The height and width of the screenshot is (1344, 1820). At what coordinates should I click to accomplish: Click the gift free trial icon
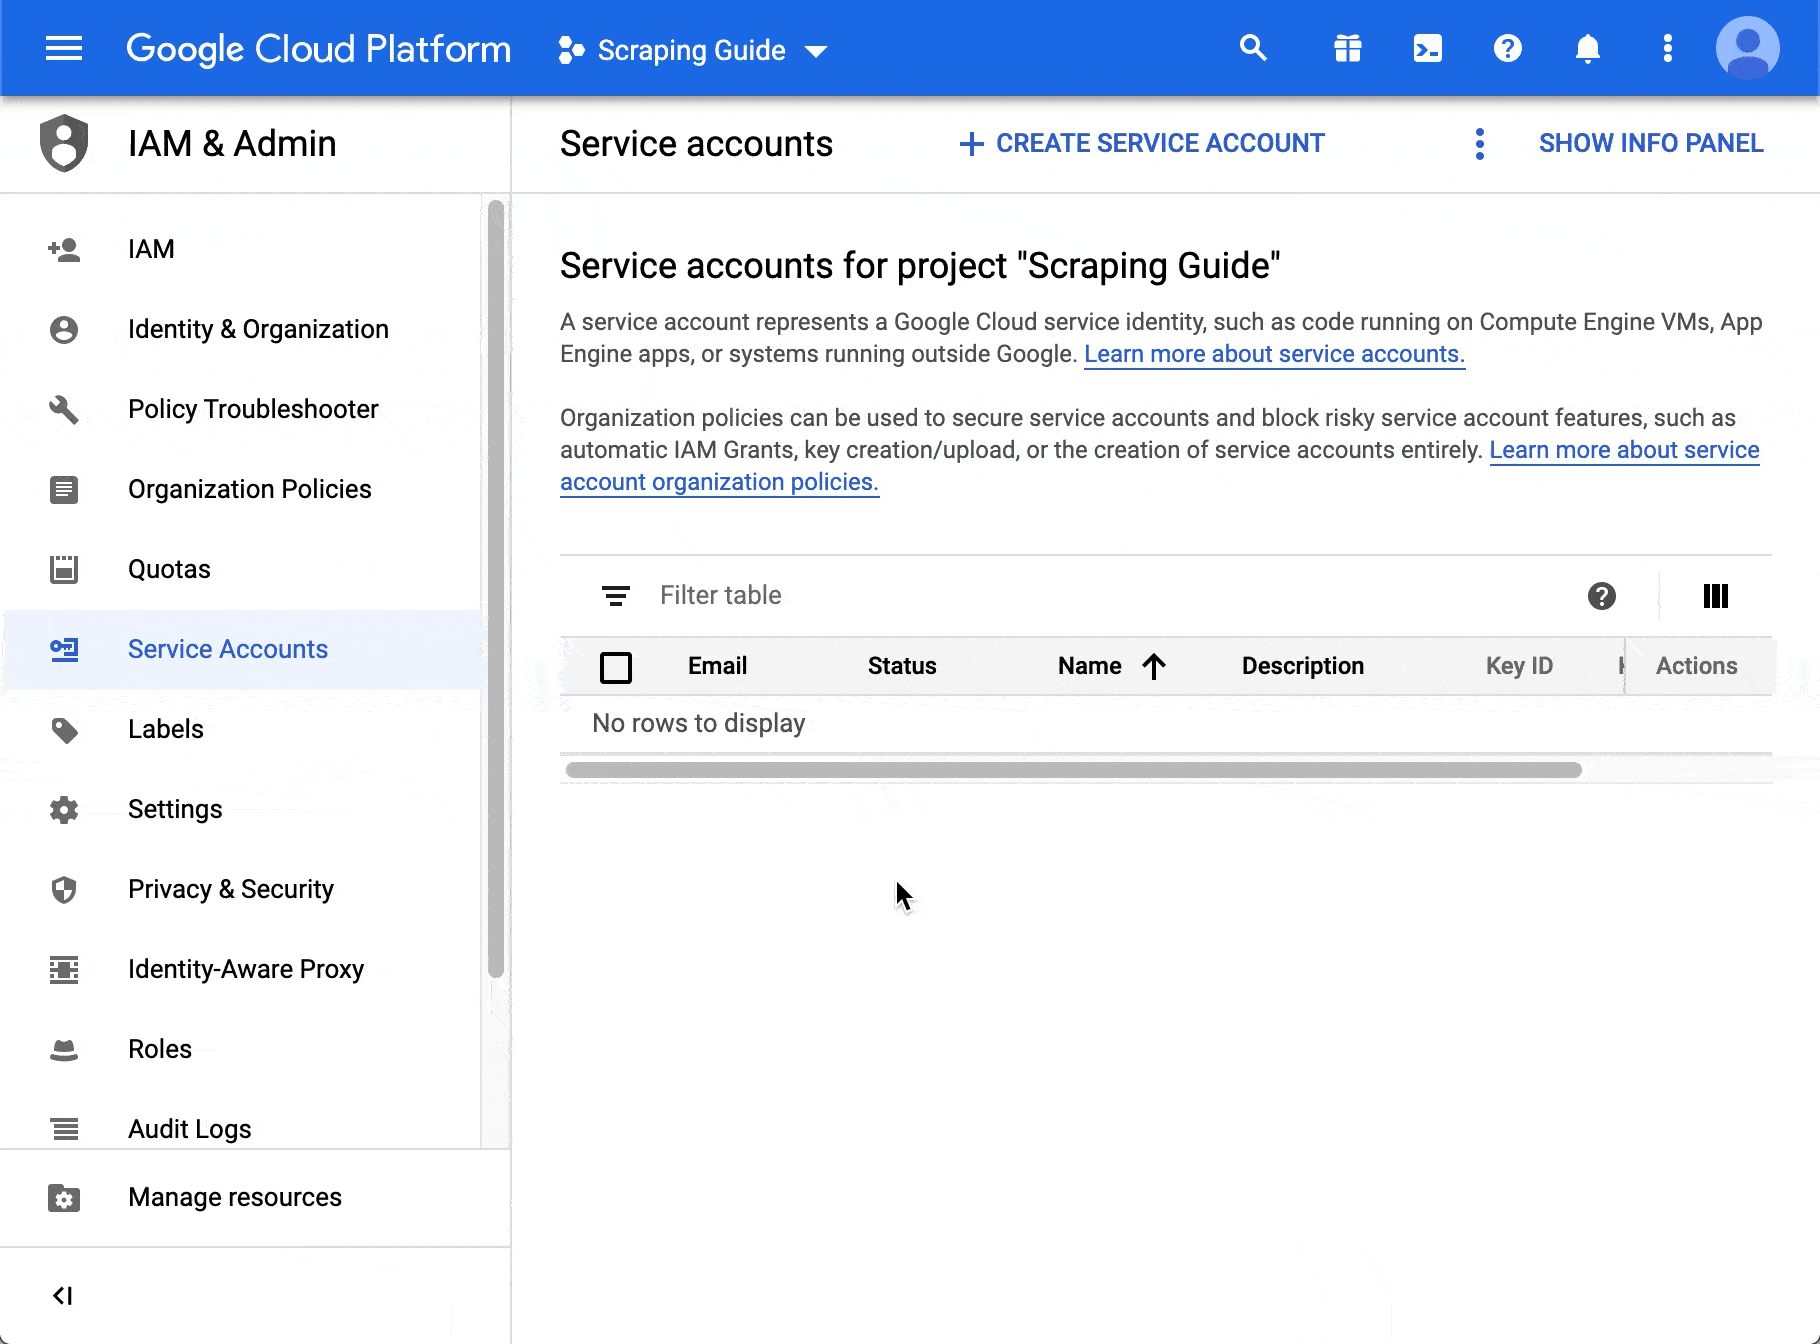point(1347,48)
